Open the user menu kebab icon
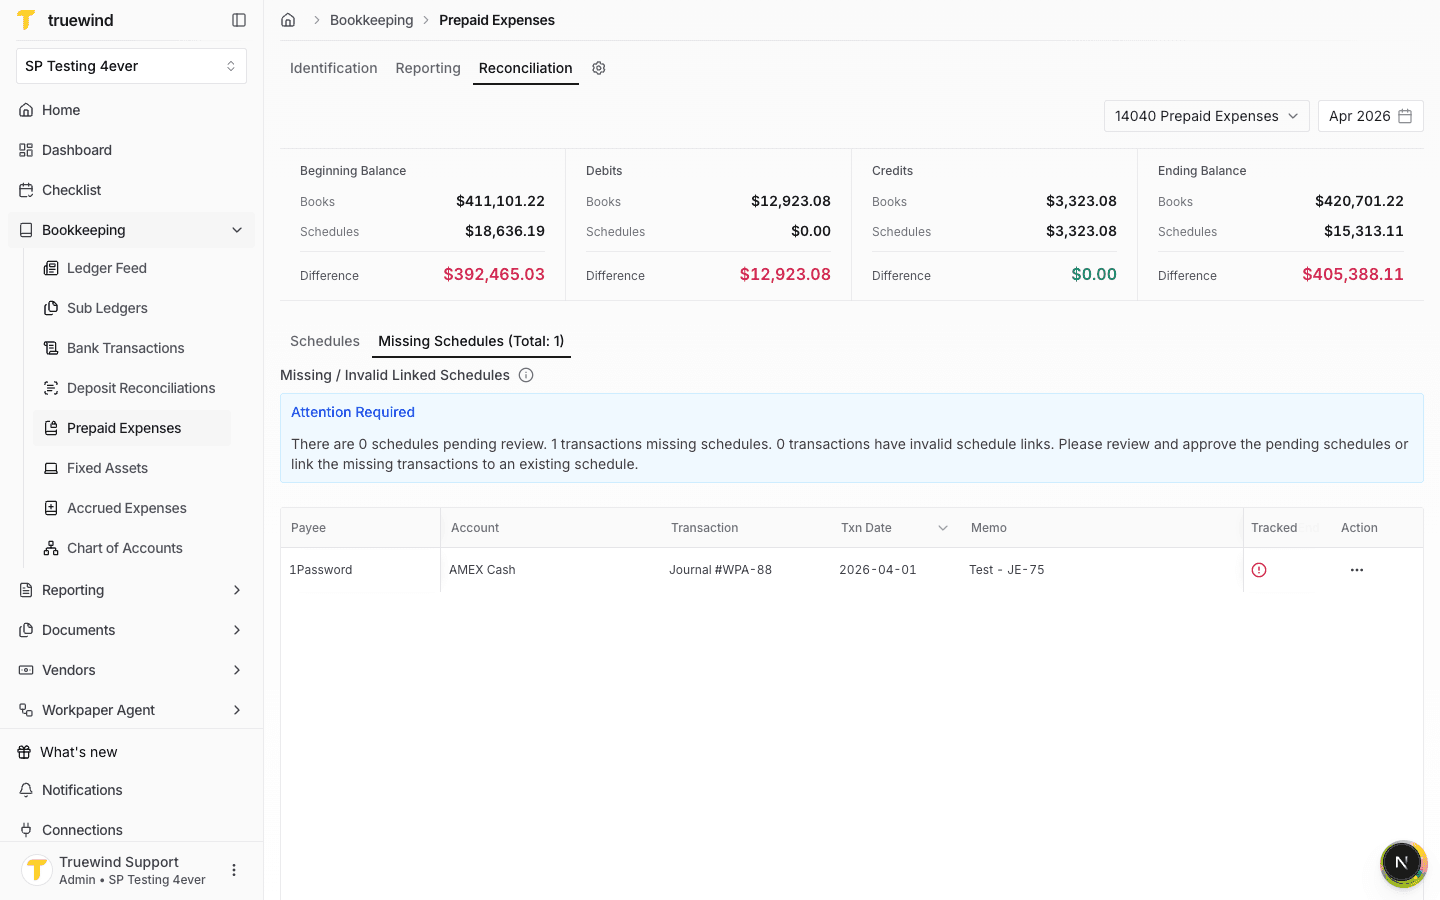The height and width of the screenshot is (900, 1440). 234,870
